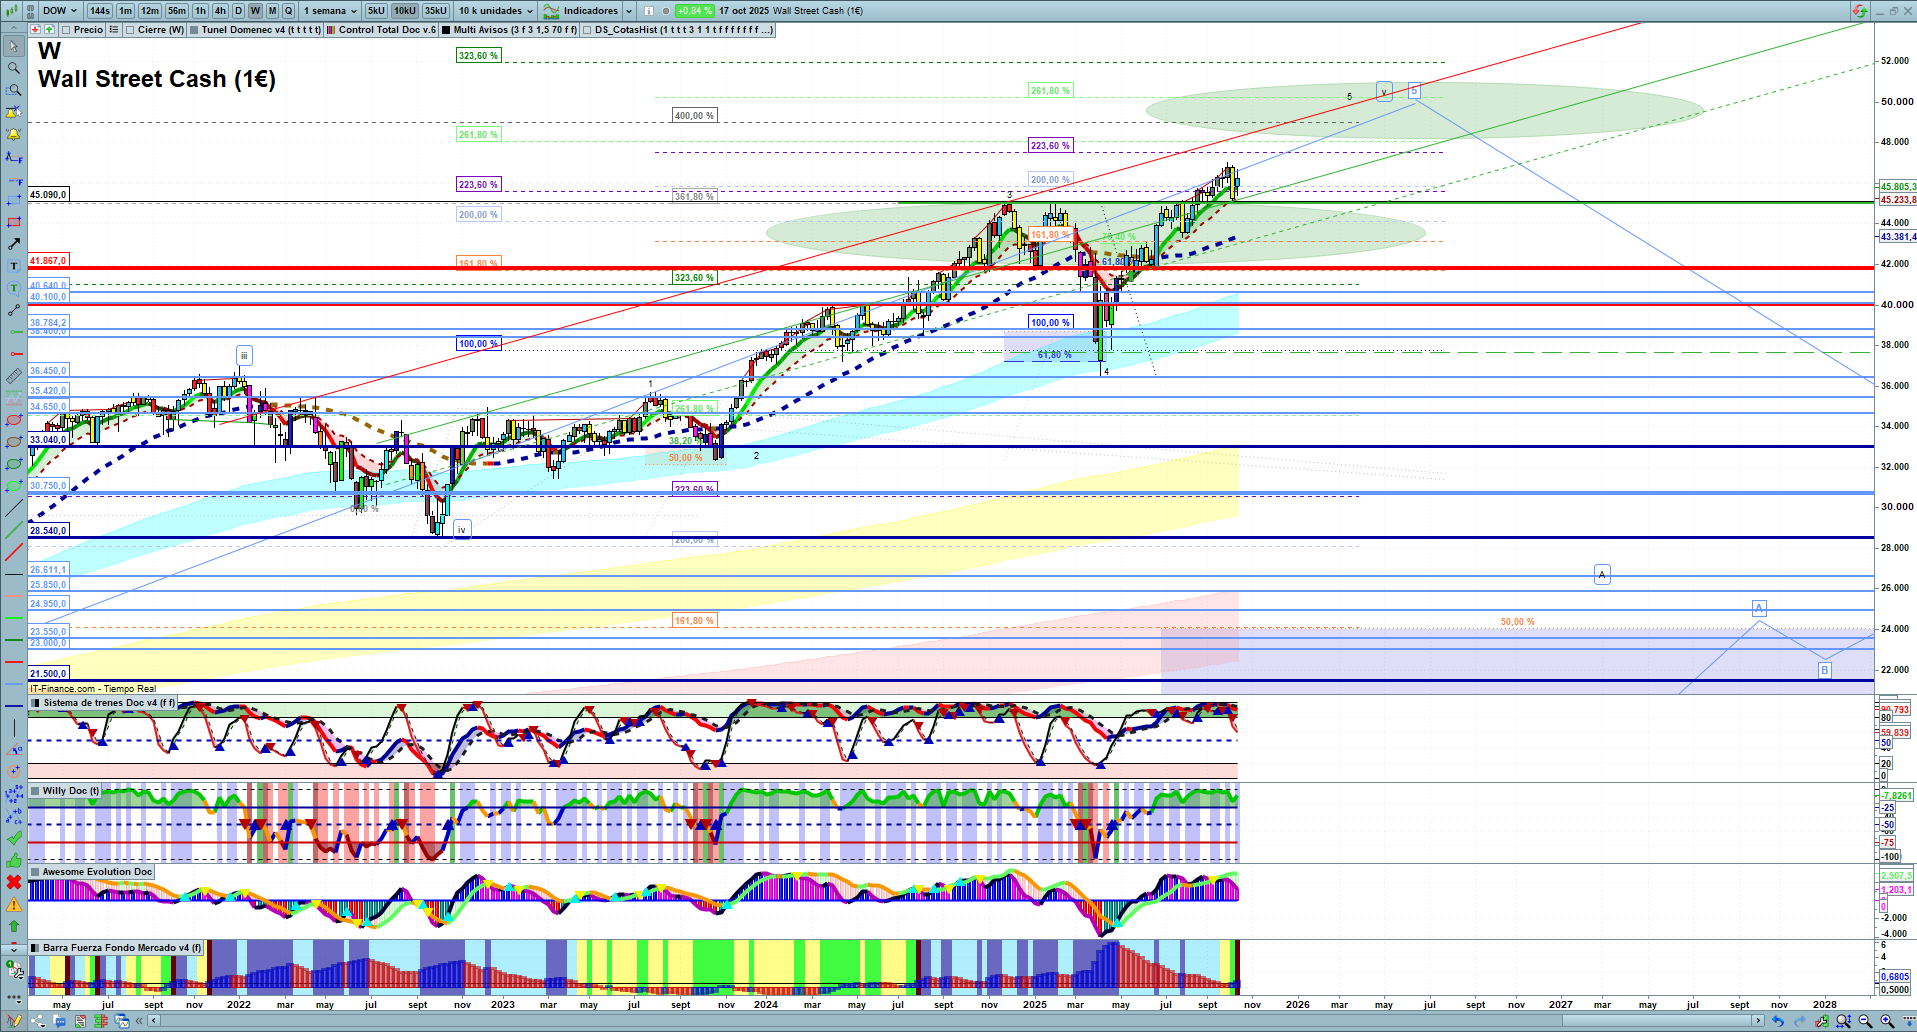Click the green checkmark icon in left toolbar

pos(14,838)
